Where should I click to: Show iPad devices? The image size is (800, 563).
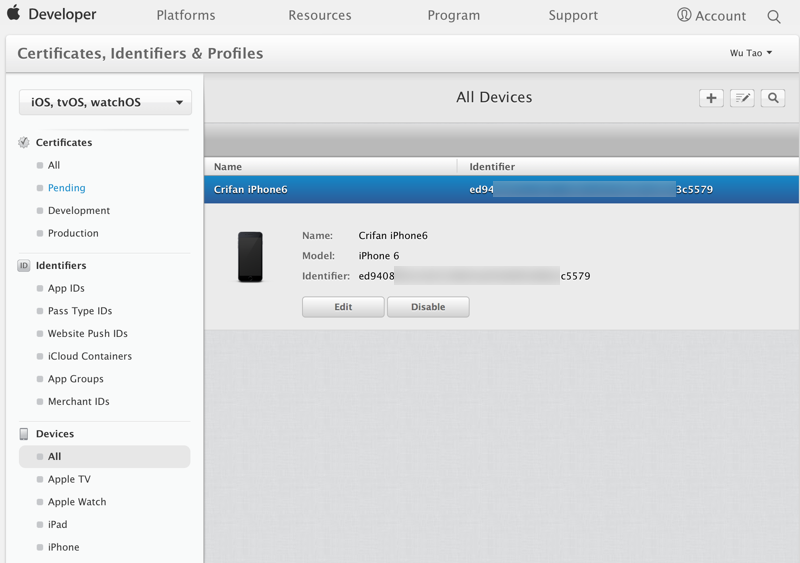coord(57,525)
